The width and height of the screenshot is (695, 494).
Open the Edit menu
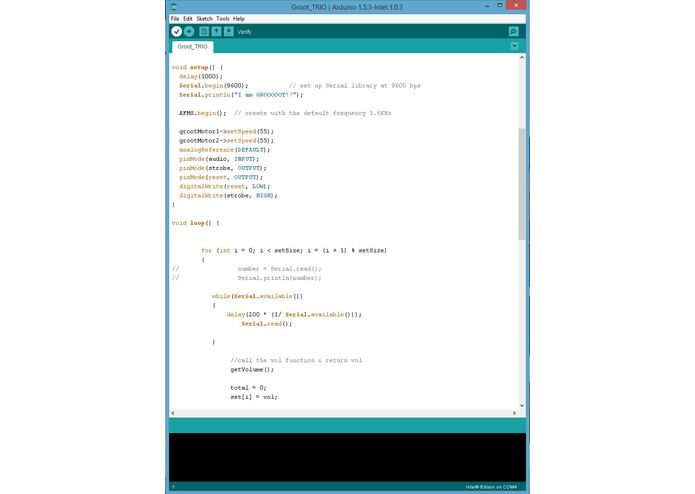(188, 19)
